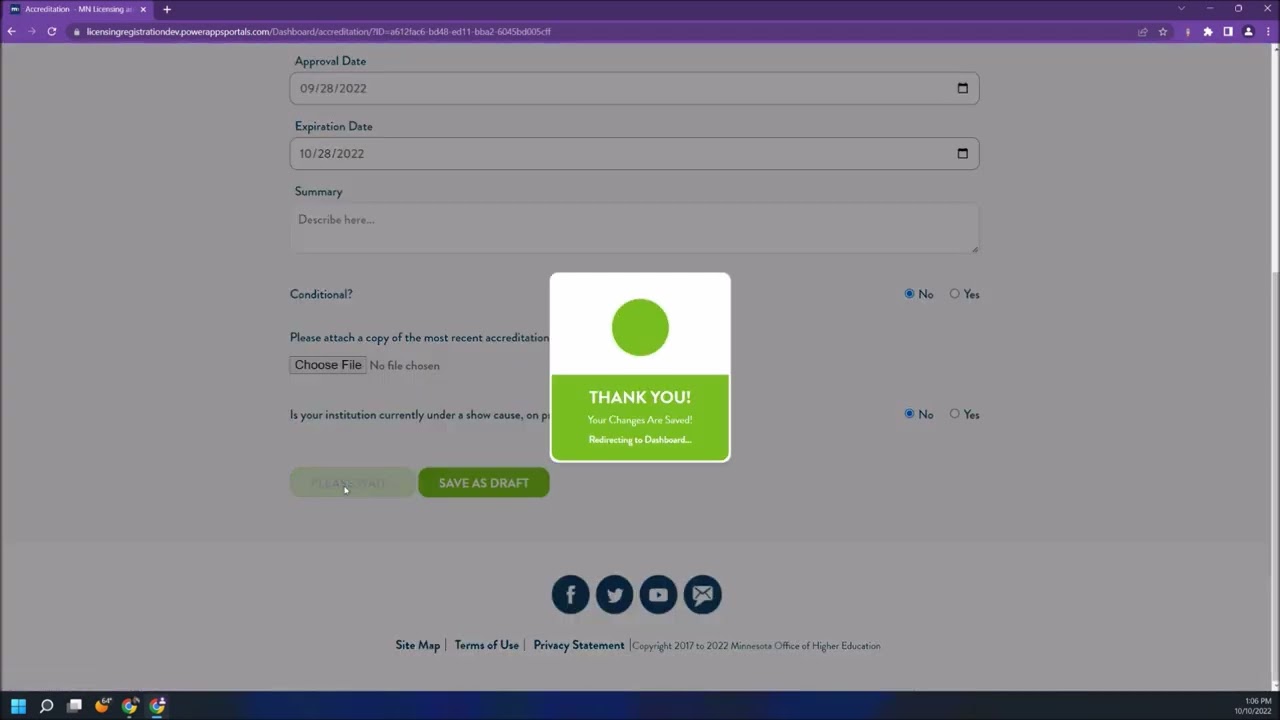Click the browser address bar URL
Viewport: 1280px width, 720px height.
pos(318,32)
